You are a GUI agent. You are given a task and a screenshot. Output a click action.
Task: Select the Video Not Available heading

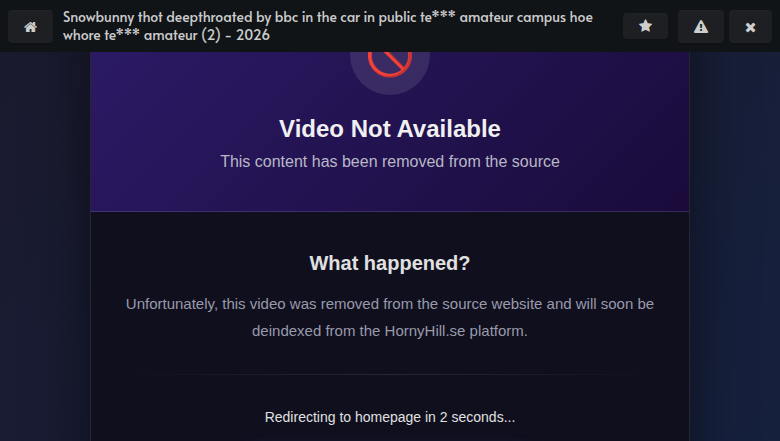(390, 129)
